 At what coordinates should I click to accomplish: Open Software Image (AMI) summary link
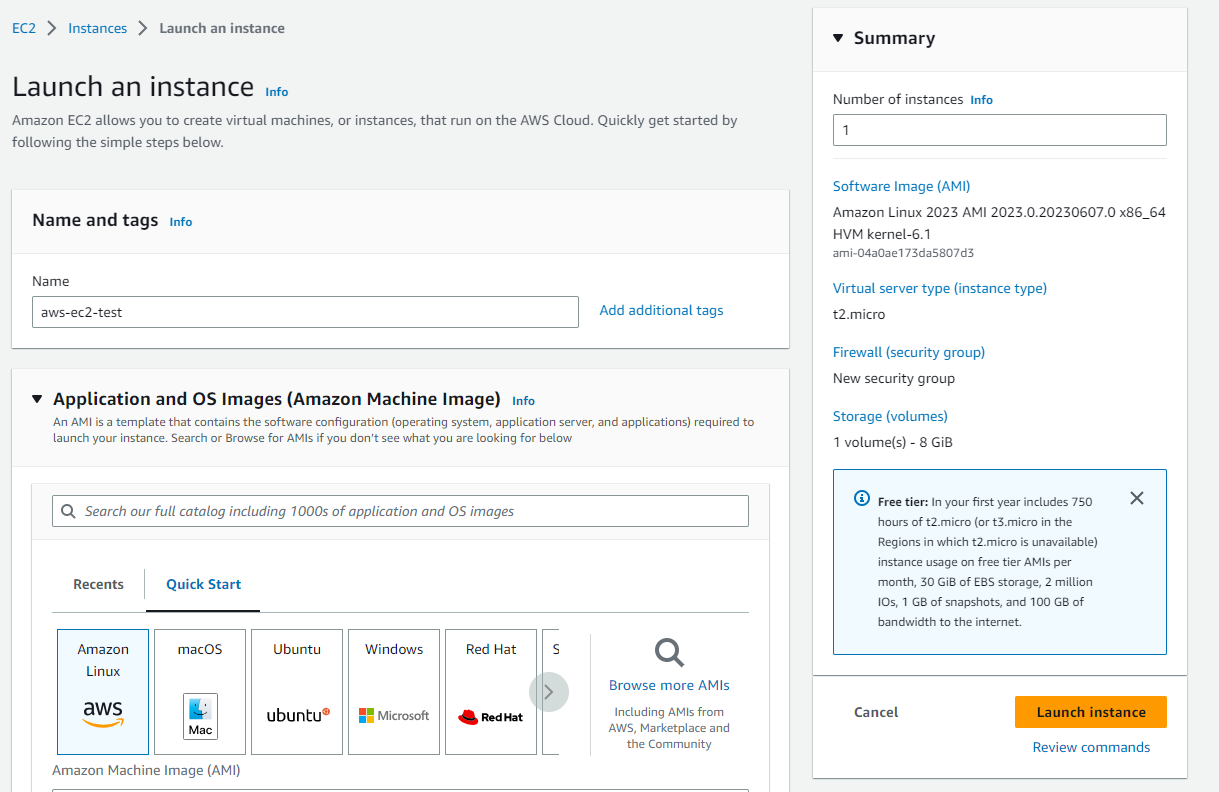[x=902, y=186]
